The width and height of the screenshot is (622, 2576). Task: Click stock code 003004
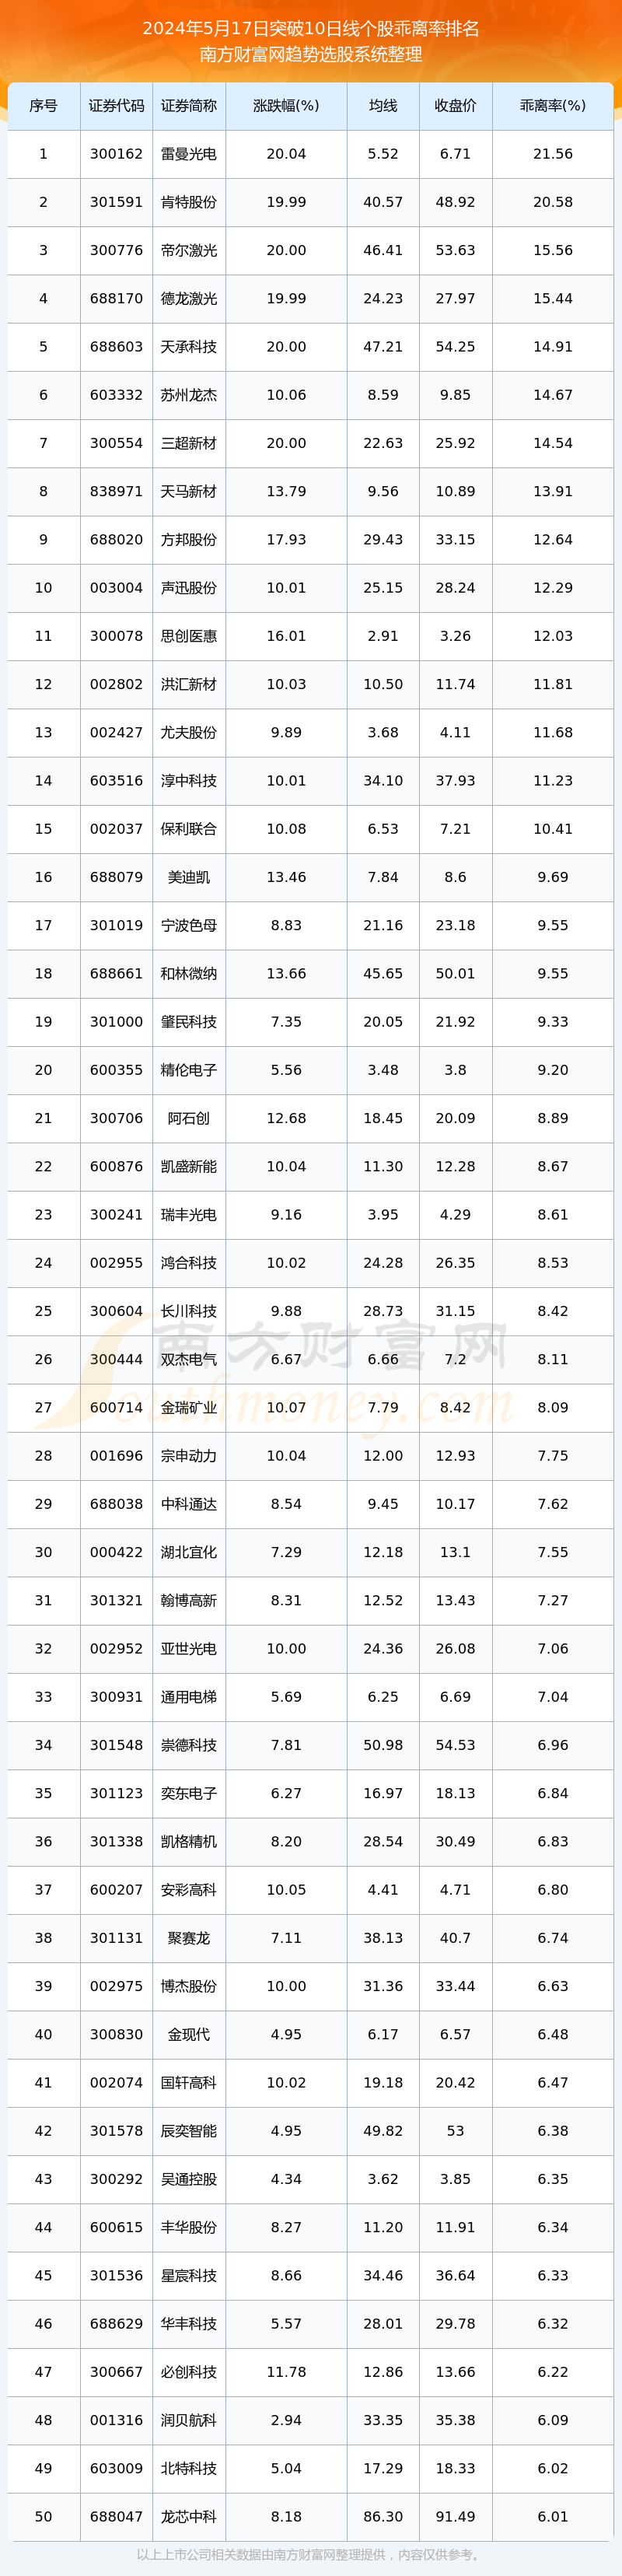pyautogui.click(x=116, y=588)
